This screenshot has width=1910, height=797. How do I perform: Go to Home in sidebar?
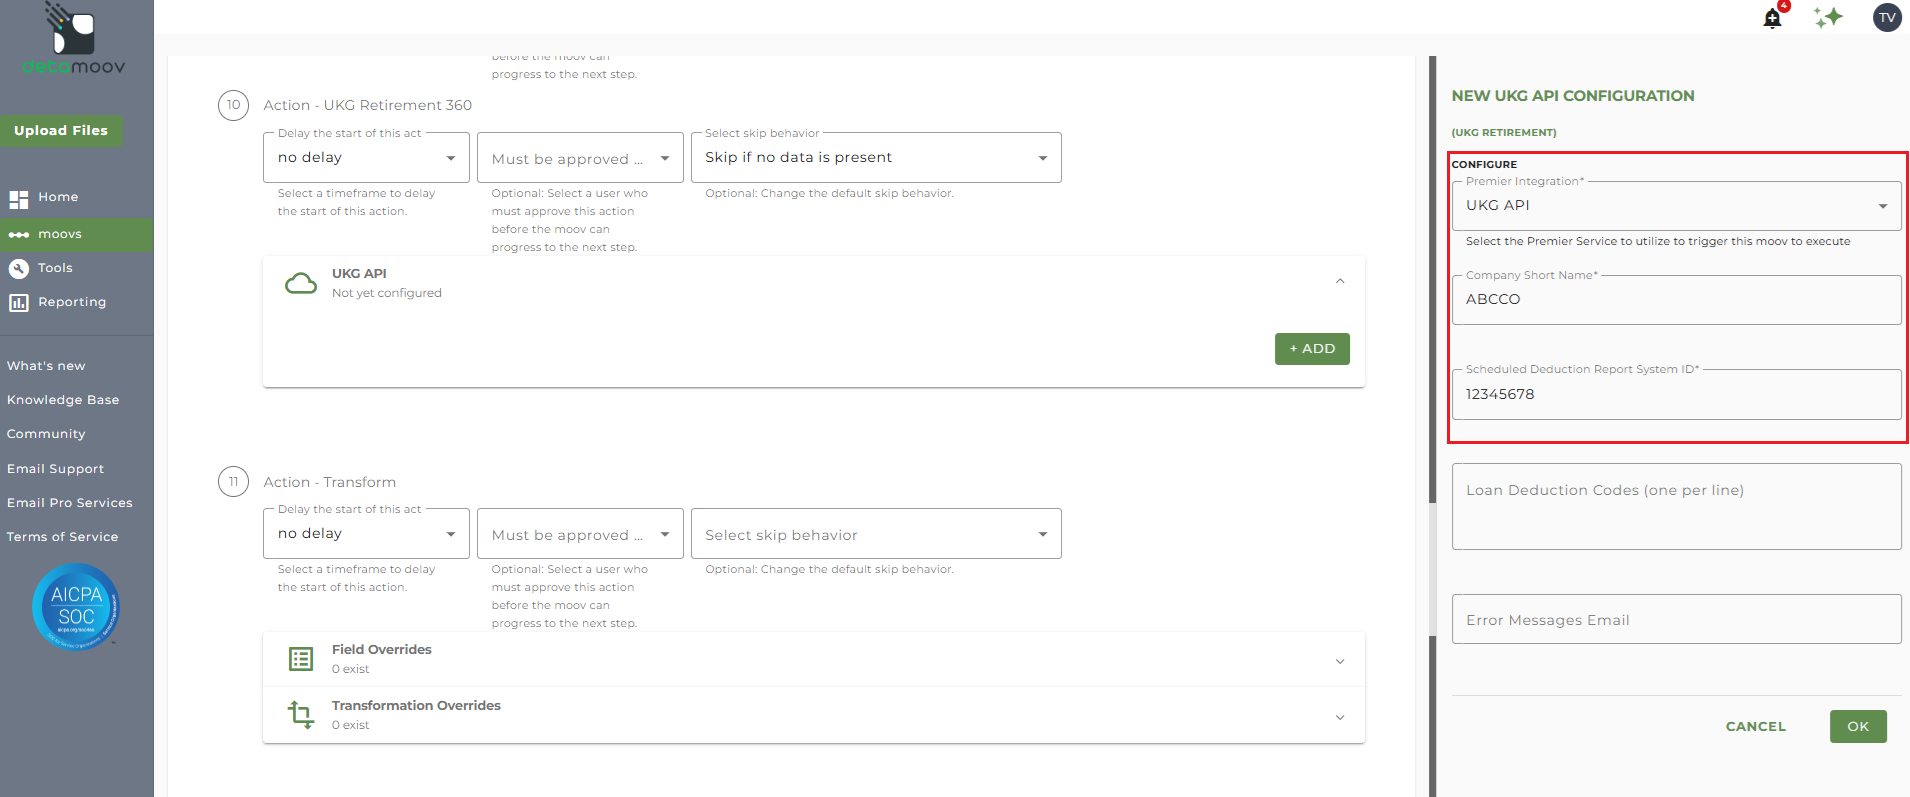(58, 197)
